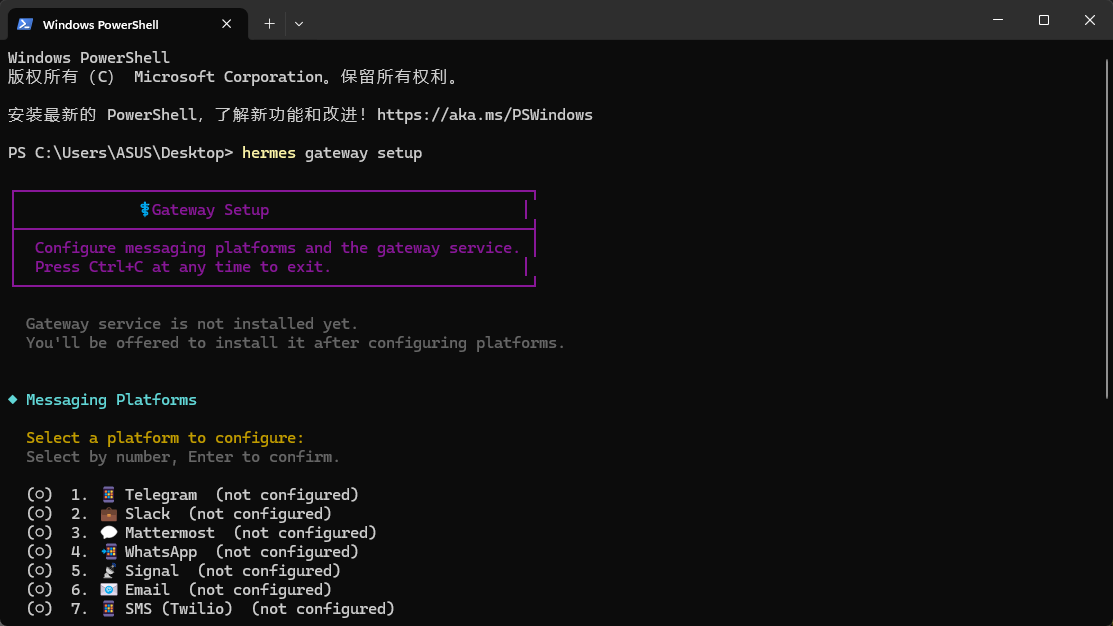Click the Slack briefcase icon
The image size is (1113, 626).
[109, 514]
